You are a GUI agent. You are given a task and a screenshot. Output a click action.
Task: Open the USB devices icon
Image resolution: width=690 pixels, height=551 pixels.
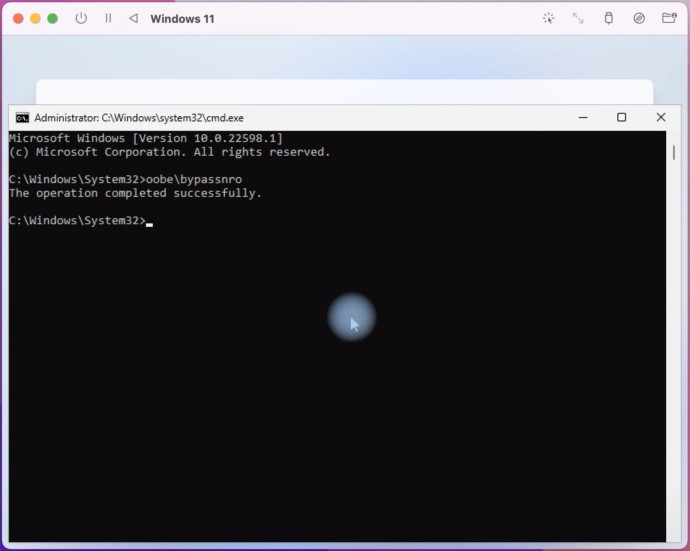(x=609, y=18)
